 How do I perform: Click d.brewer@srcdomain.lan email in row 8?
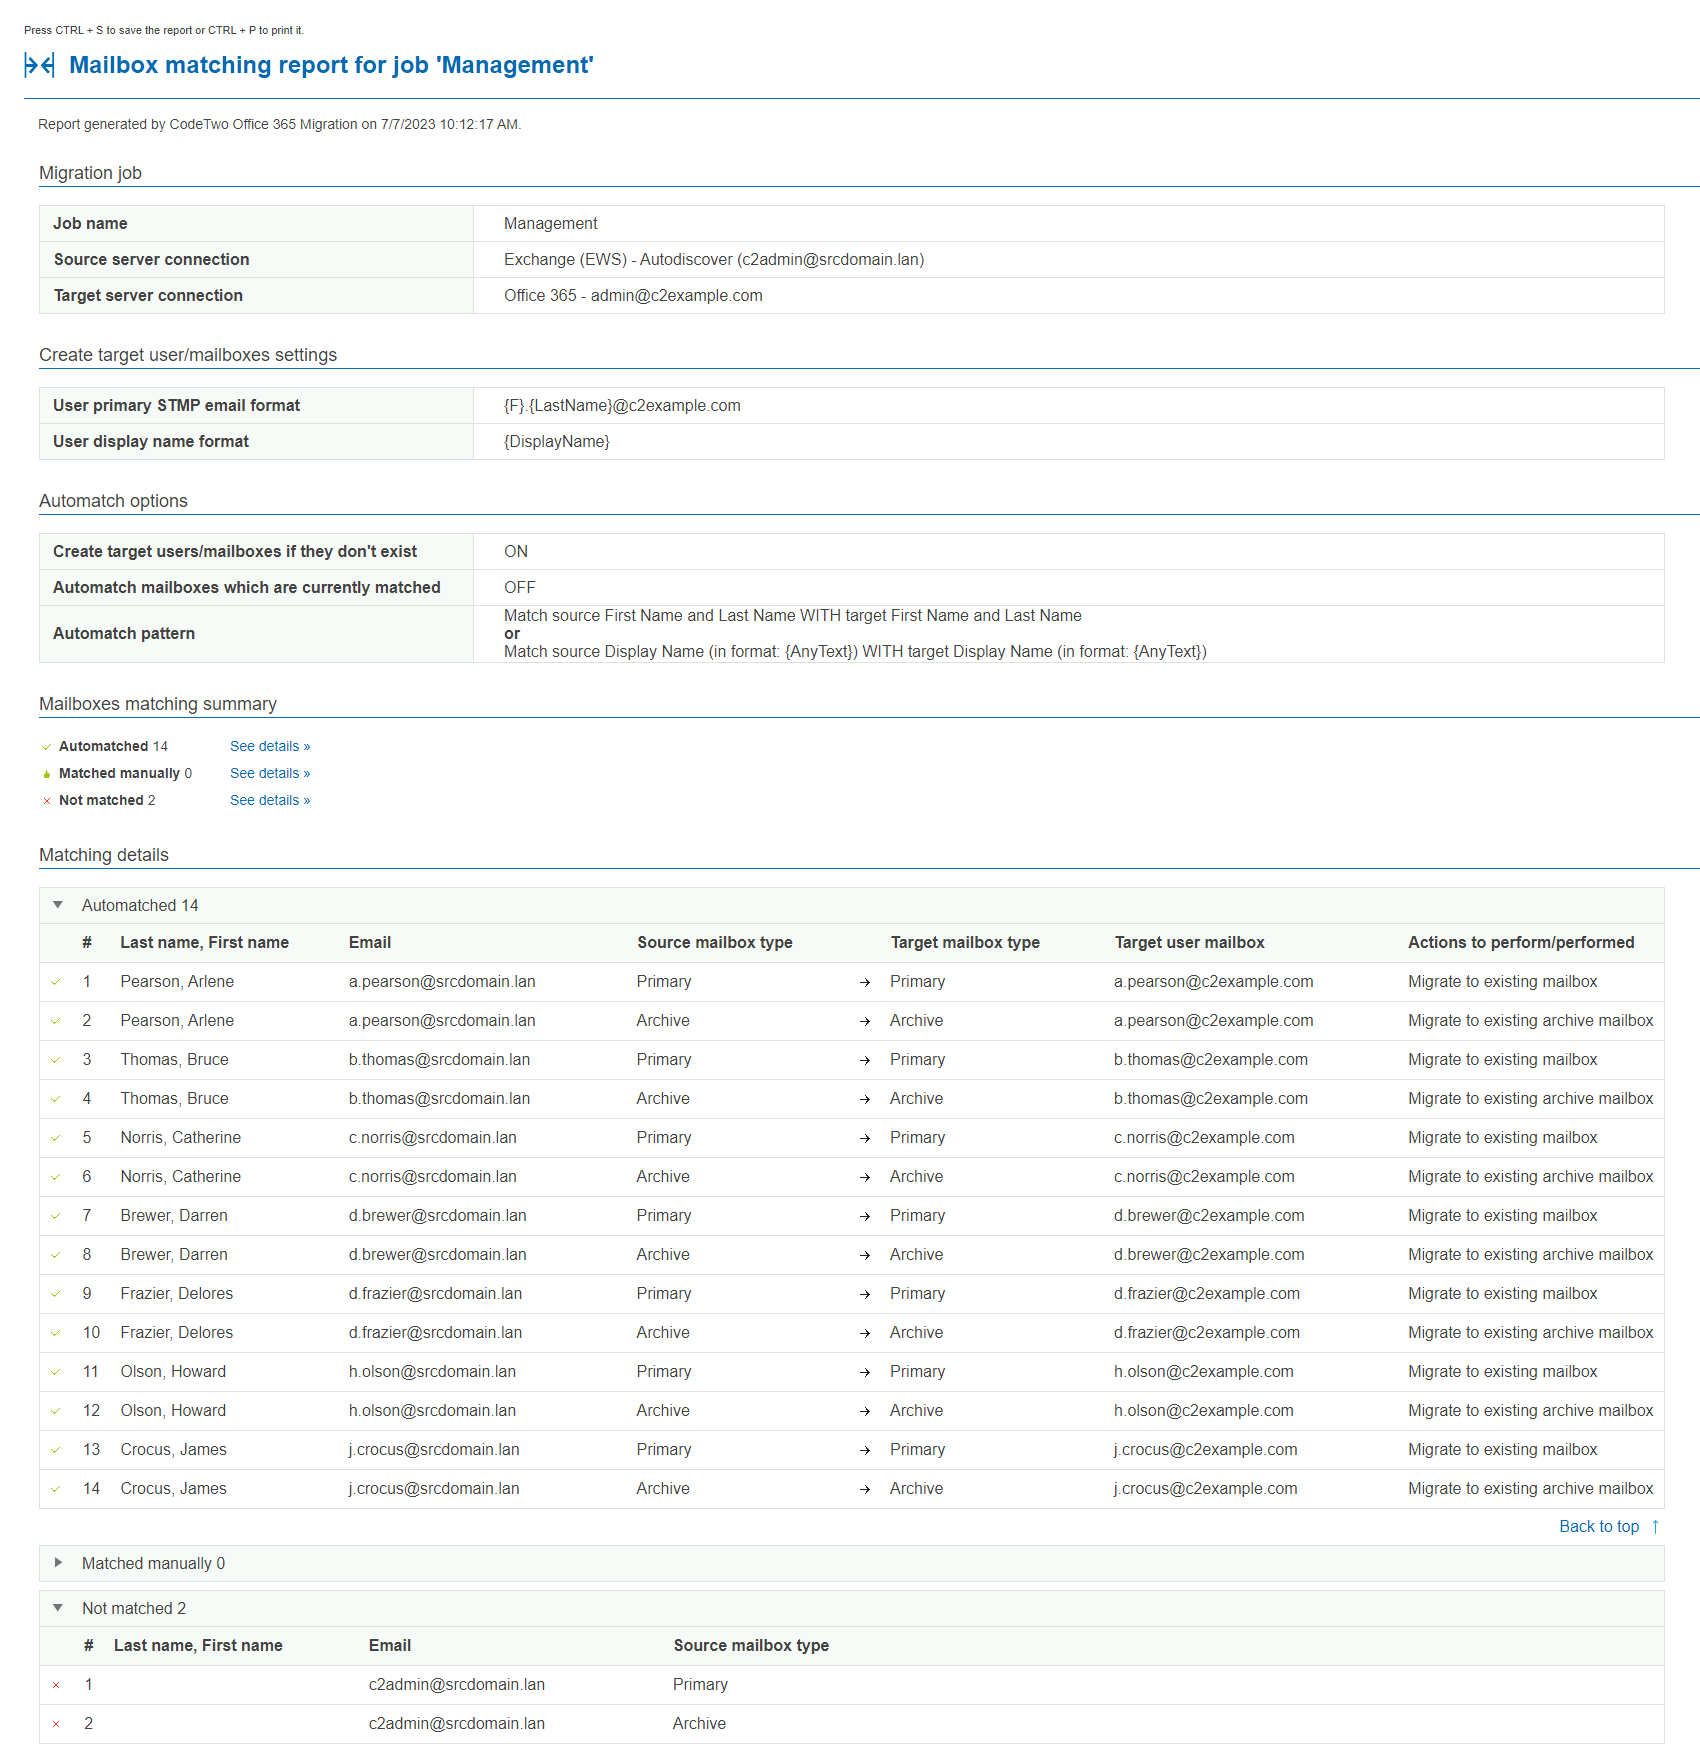(437, 1255)
